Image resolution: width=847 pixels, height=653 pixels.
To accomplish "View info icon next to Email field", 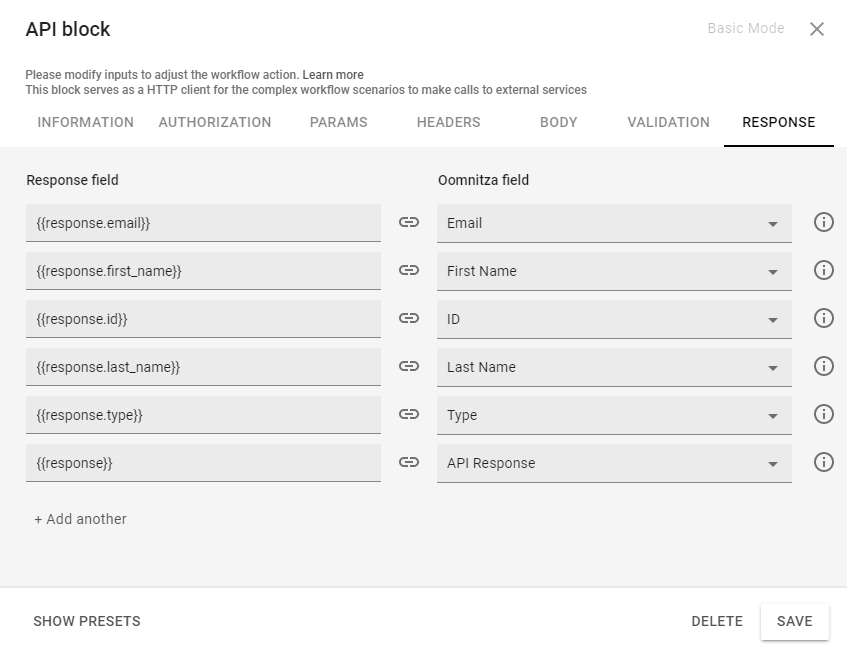I will 823,222.
